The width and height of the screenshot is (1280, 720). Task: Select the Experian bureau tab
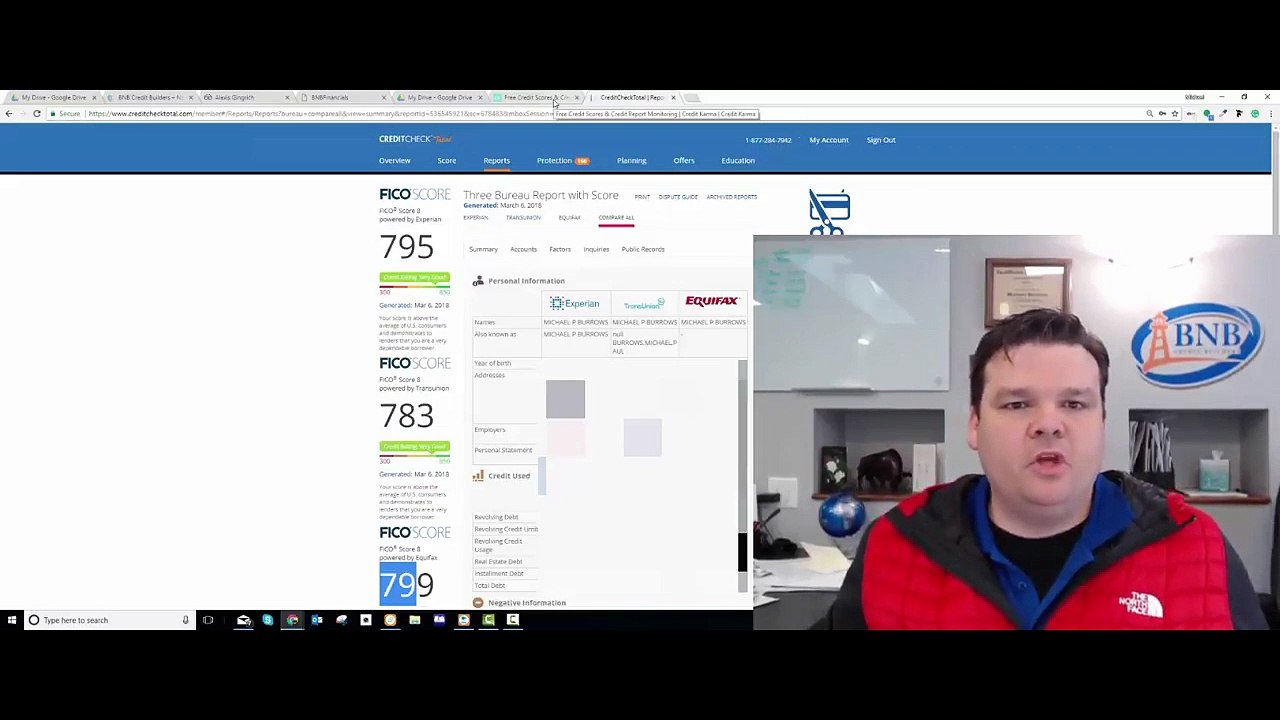[476, 218]
